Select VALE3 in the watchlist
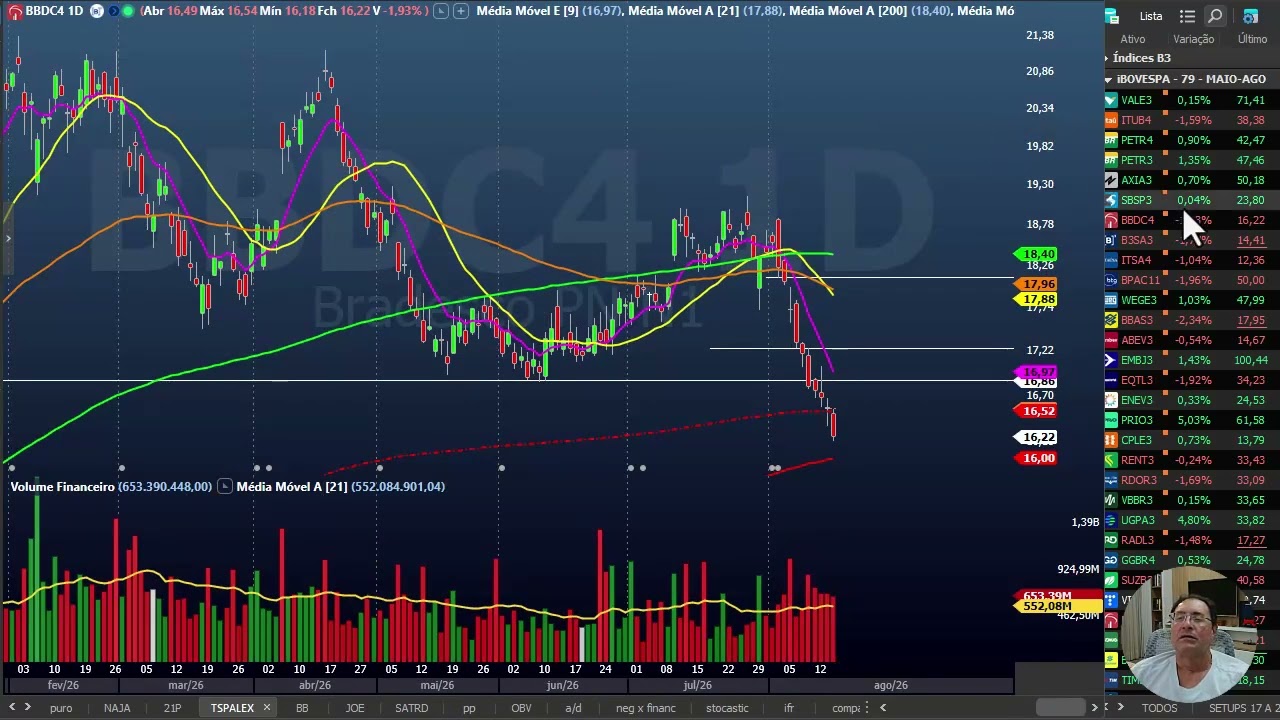This screenshot has height=720, width=1280. tap(1192, 100)
